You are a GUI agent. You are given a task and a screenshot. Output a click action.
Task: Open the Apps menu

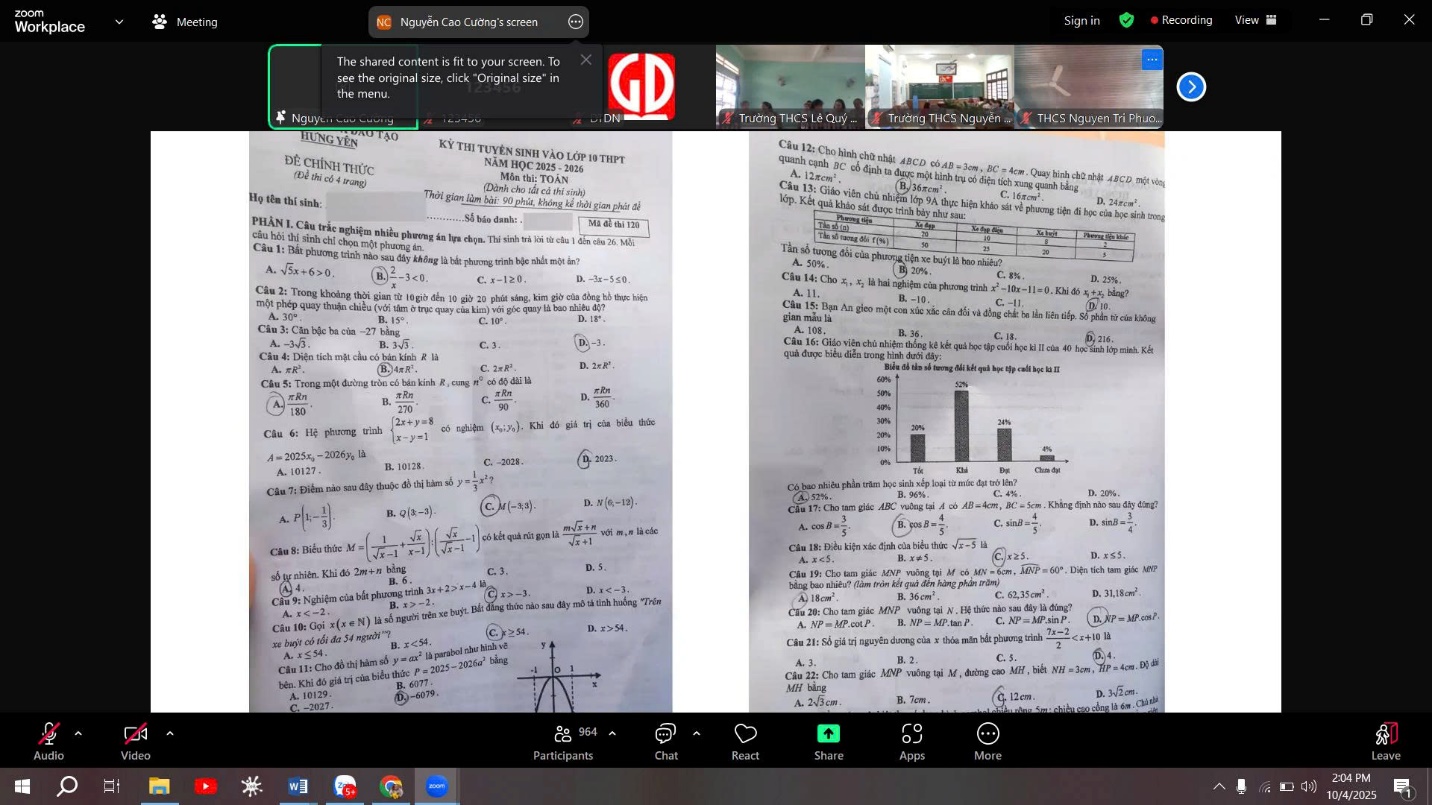click(911, 740)
